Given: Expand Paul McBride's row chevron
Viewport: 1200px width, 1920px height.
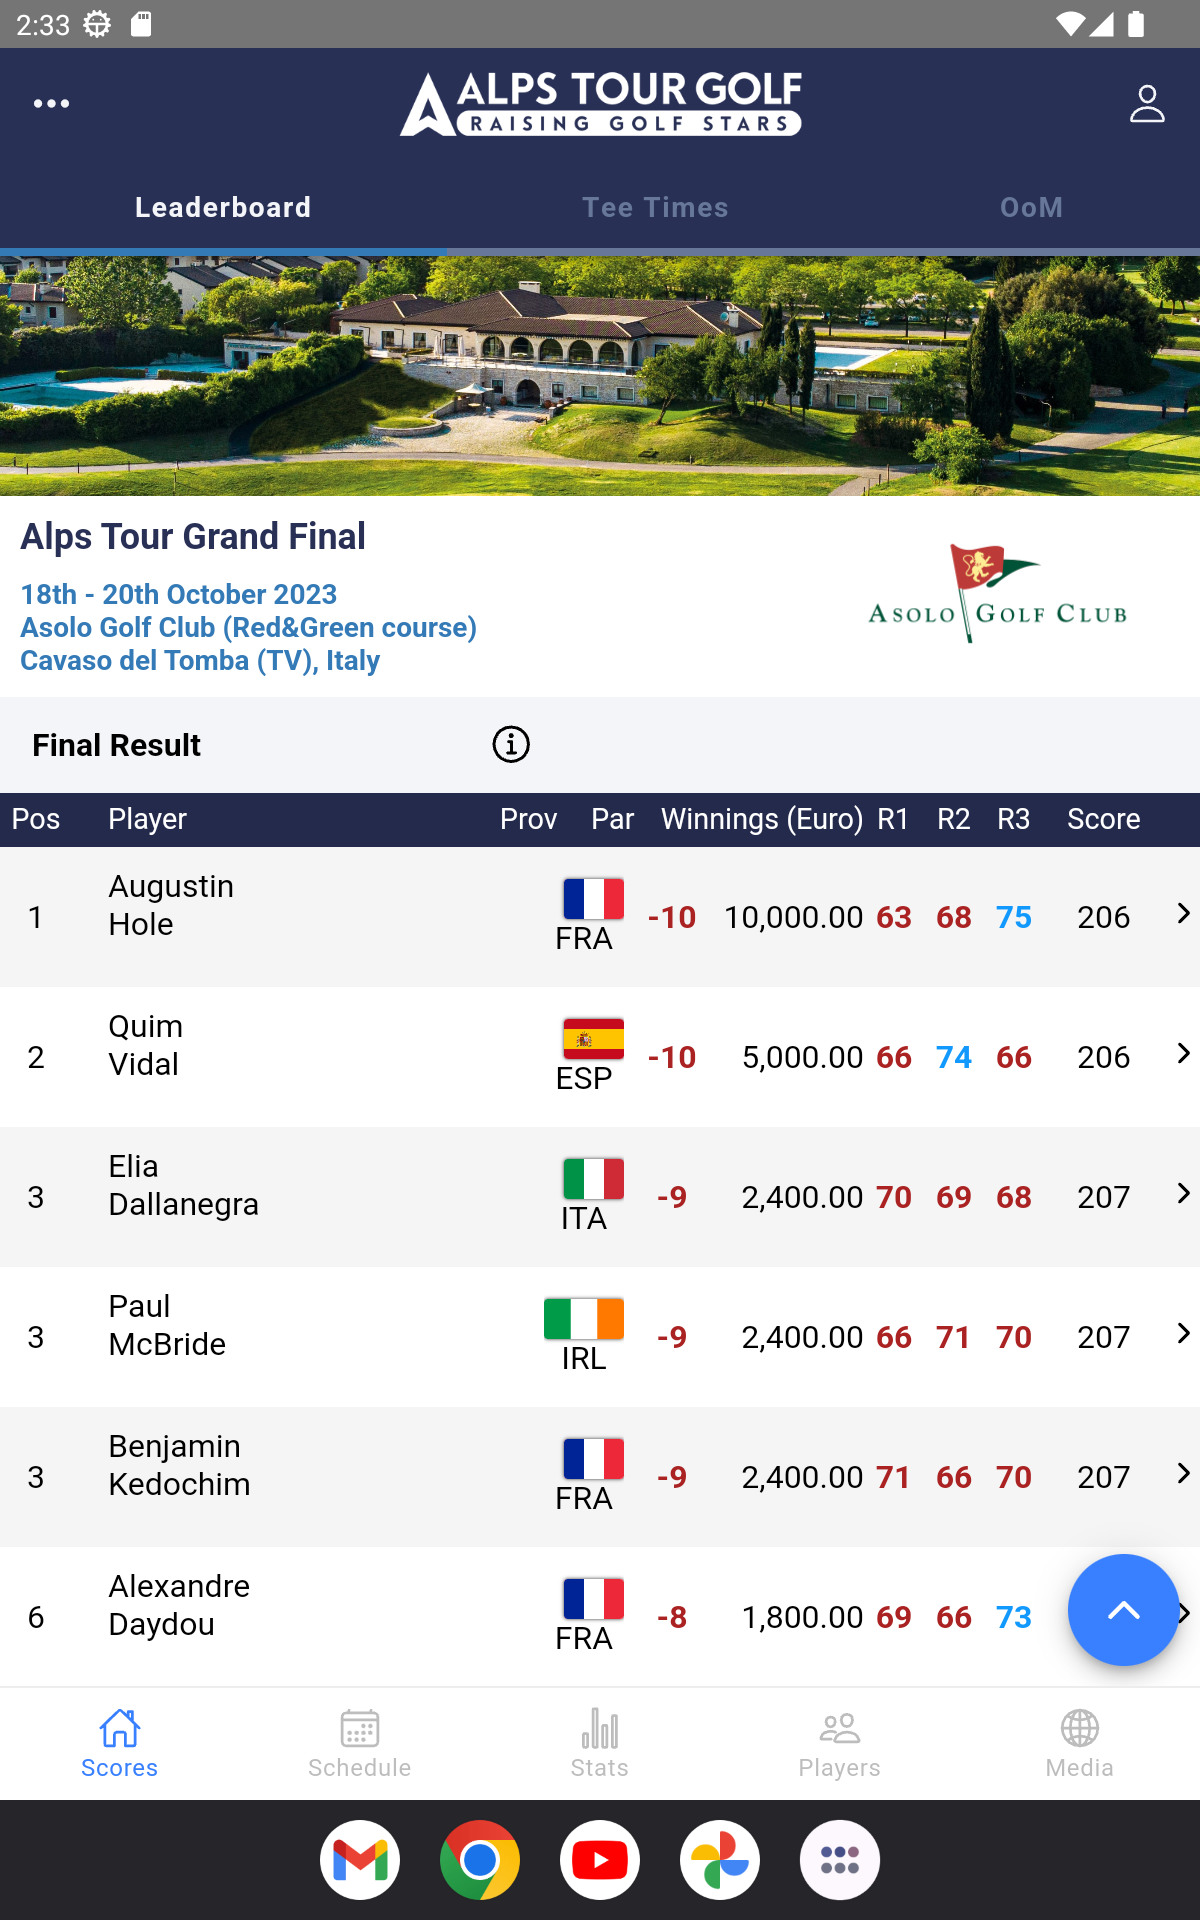Looking at the screenshot, I should (x=1183, y=1333).
